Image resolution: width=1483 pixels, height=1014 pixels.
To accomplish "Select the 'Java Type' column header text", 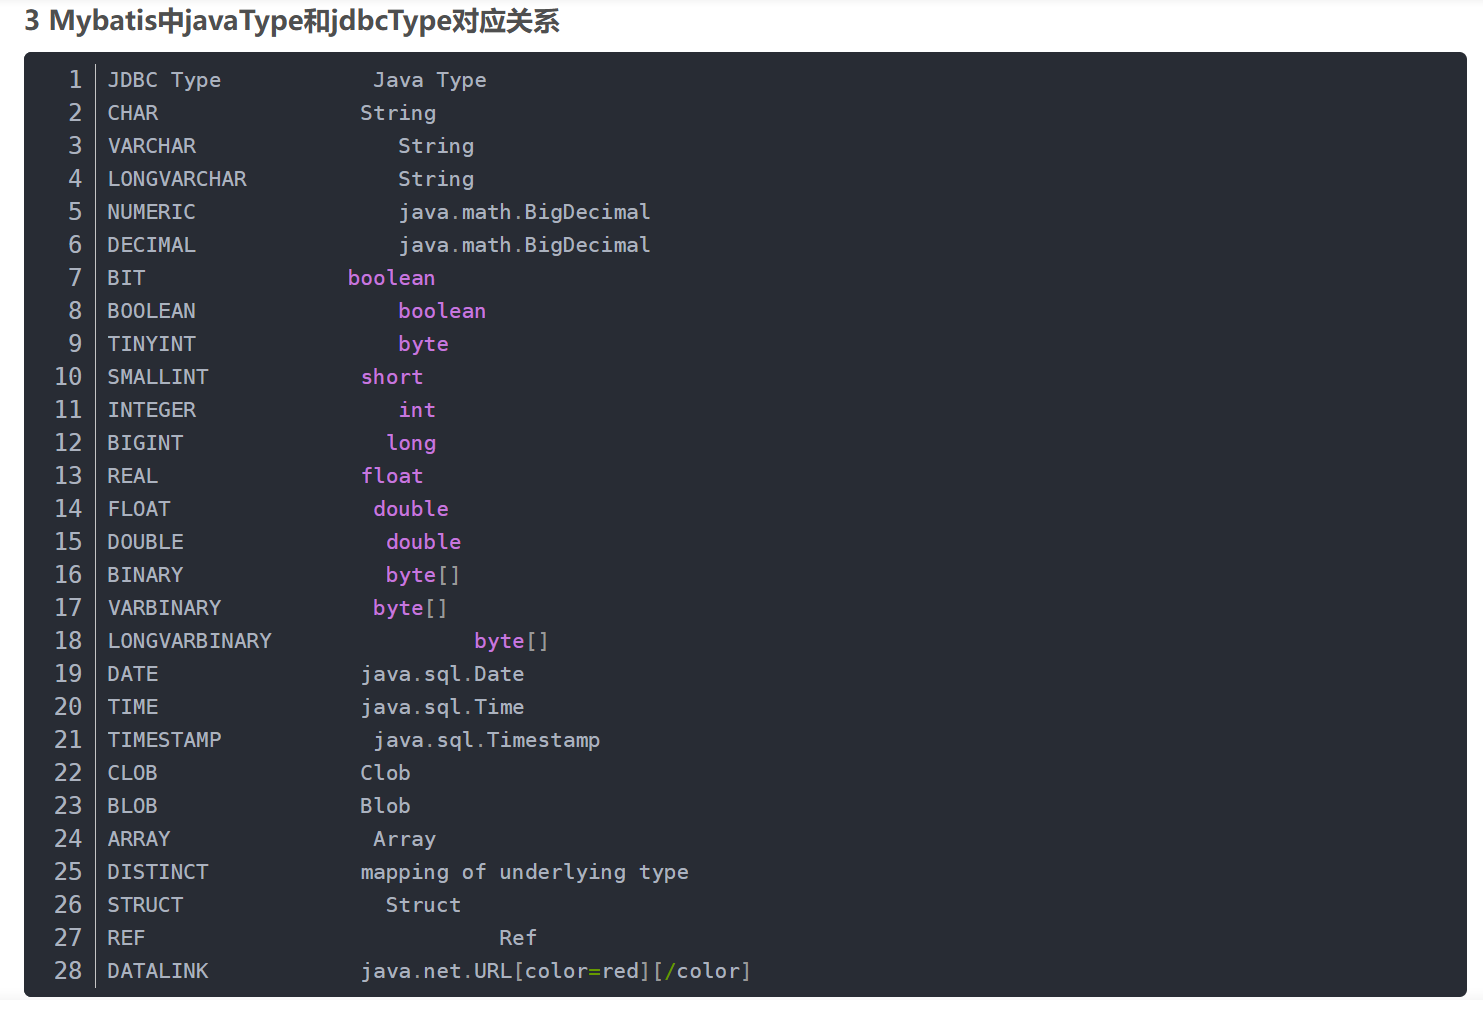I will coord(430,80).
